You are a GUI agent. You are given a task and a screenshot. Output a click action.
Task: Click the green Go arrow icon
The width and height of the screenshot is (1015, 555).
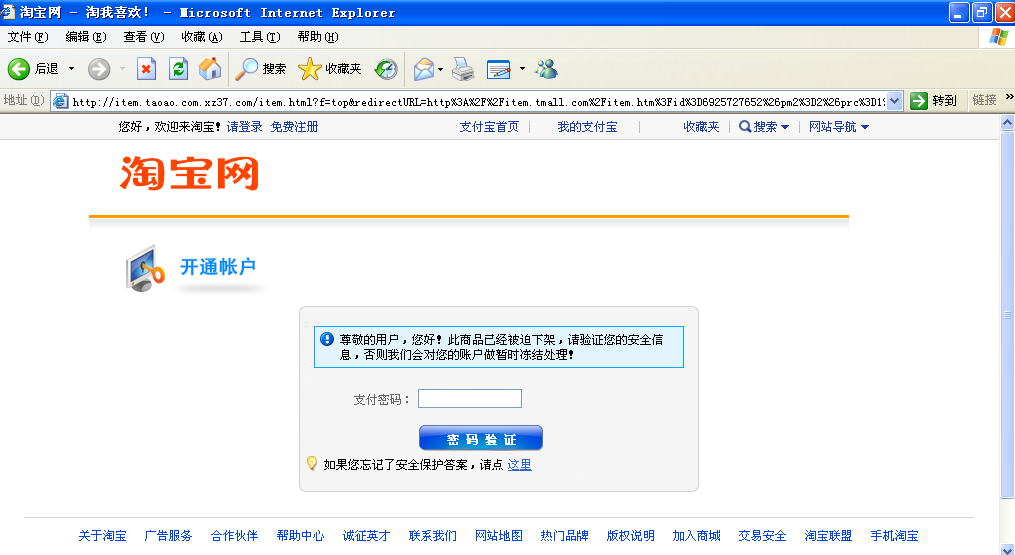tap(919, 101)
